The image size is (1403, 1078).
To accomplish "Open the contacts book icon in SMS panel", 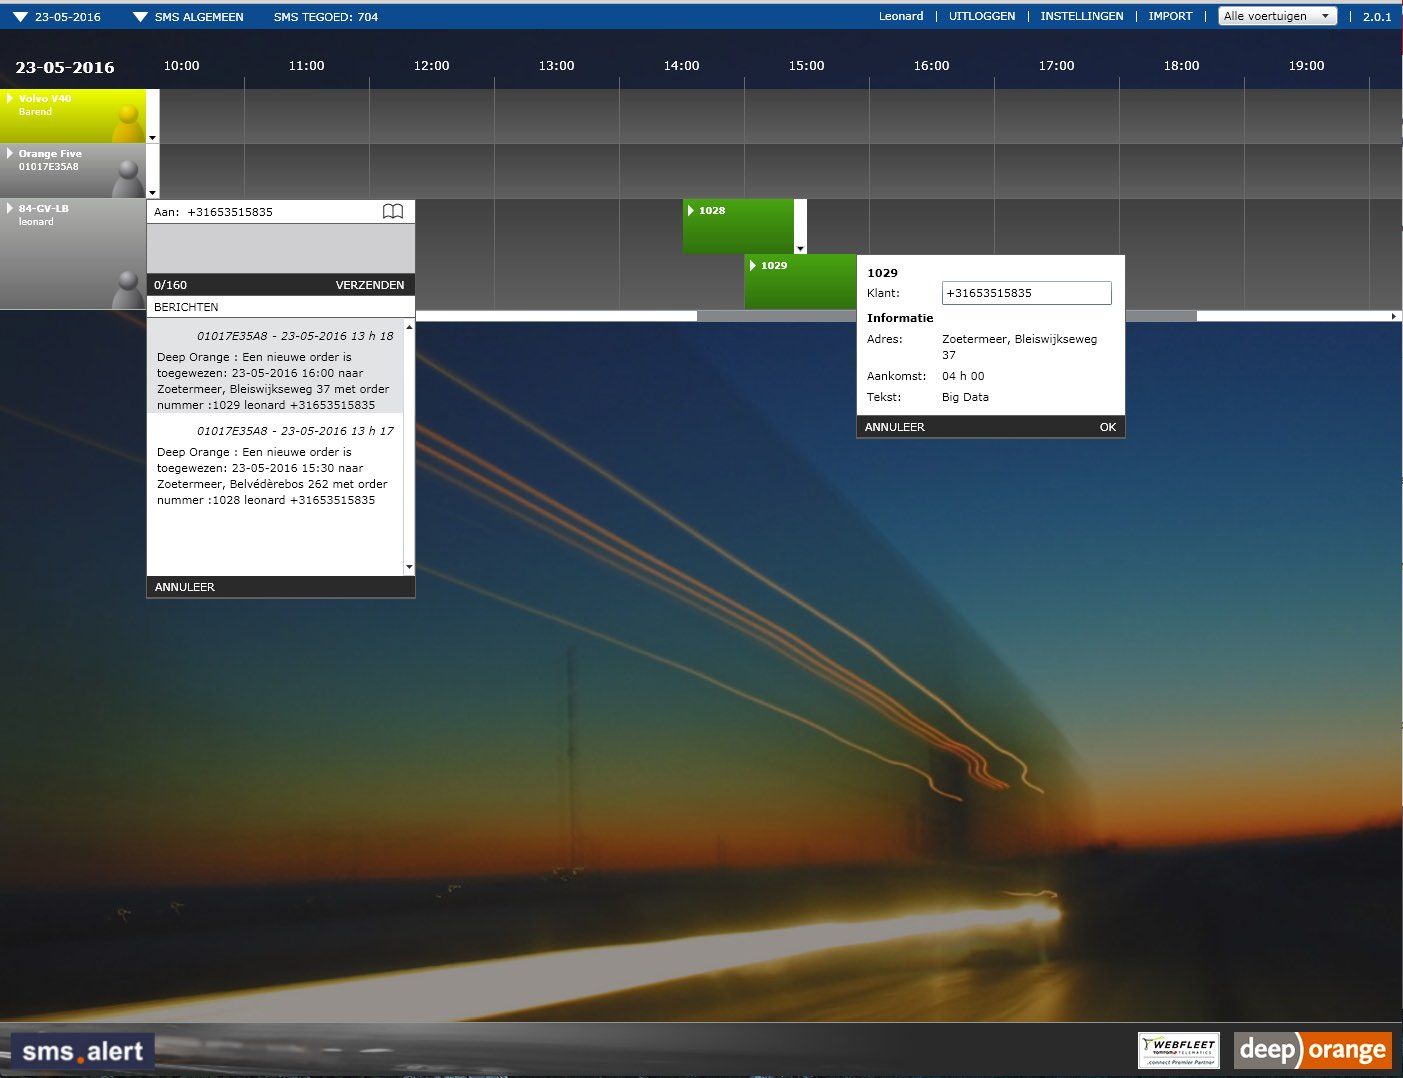I will click(x=393, y=211).
